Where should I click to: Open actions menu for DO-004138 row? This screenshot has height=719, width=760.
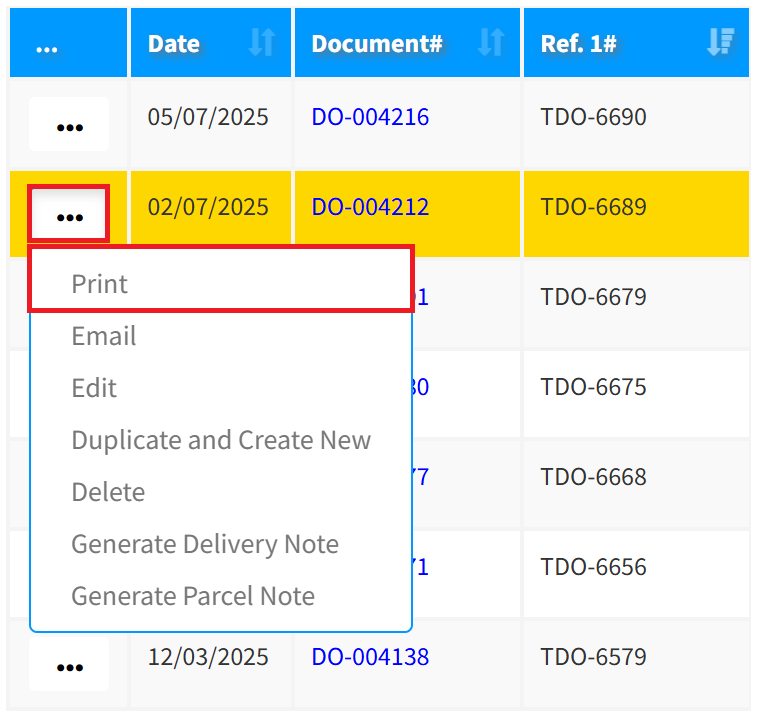pos(69,665)
